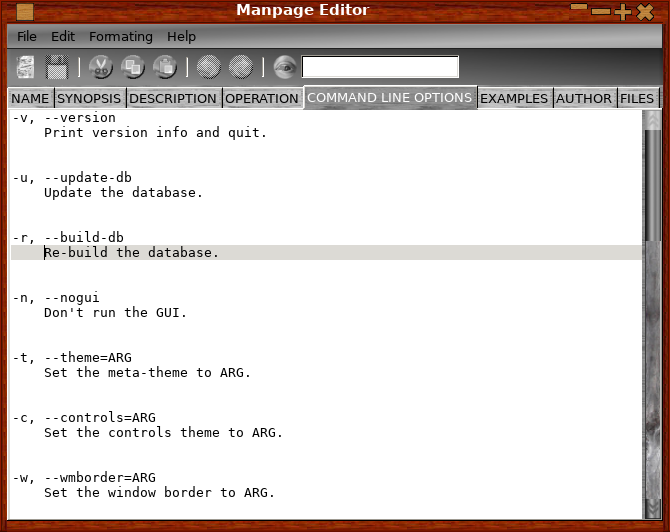The image size is (670, 532).
Task: Click the line '-v, --version'
Action: 64,118
